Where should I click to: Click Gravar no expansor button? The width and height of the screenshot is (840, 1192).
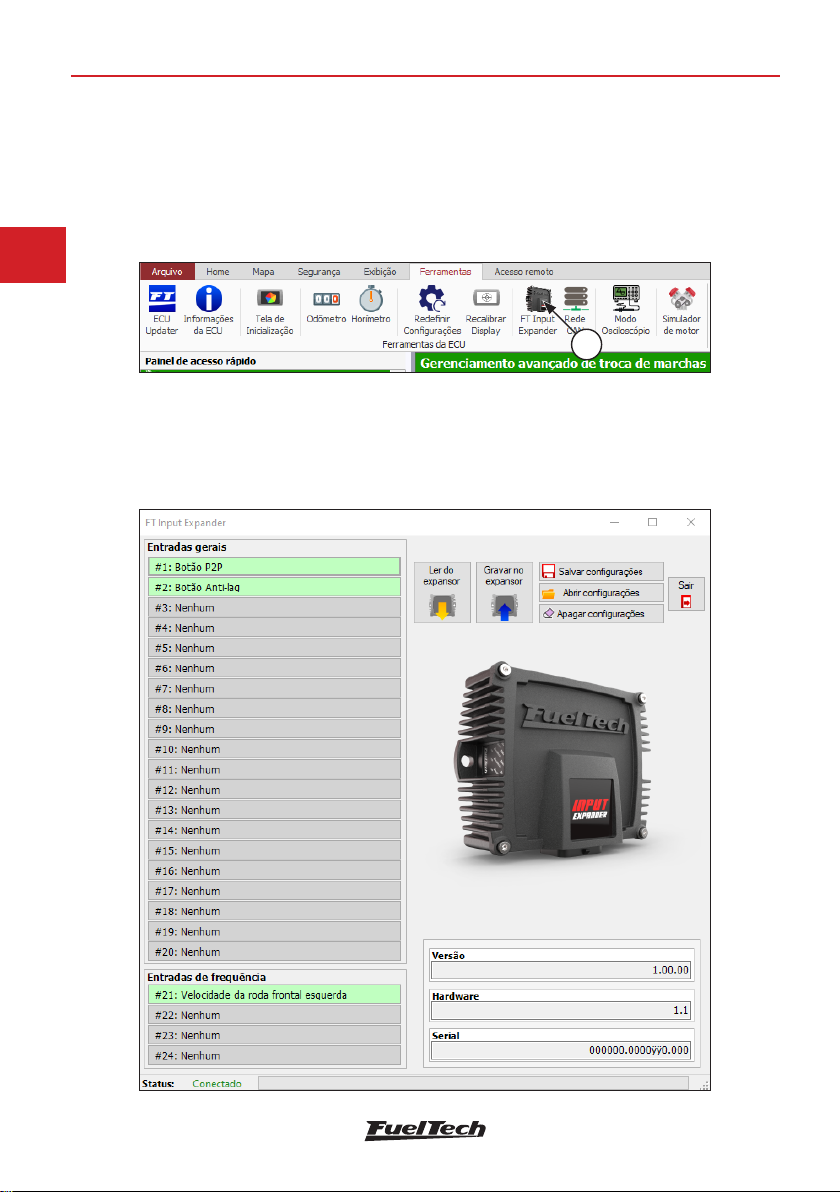point(505,592)
